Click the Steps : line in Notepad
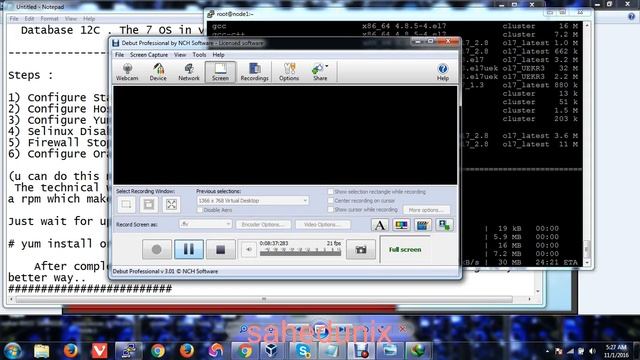Viewport: 640px width, 360px height. (31, 75)
